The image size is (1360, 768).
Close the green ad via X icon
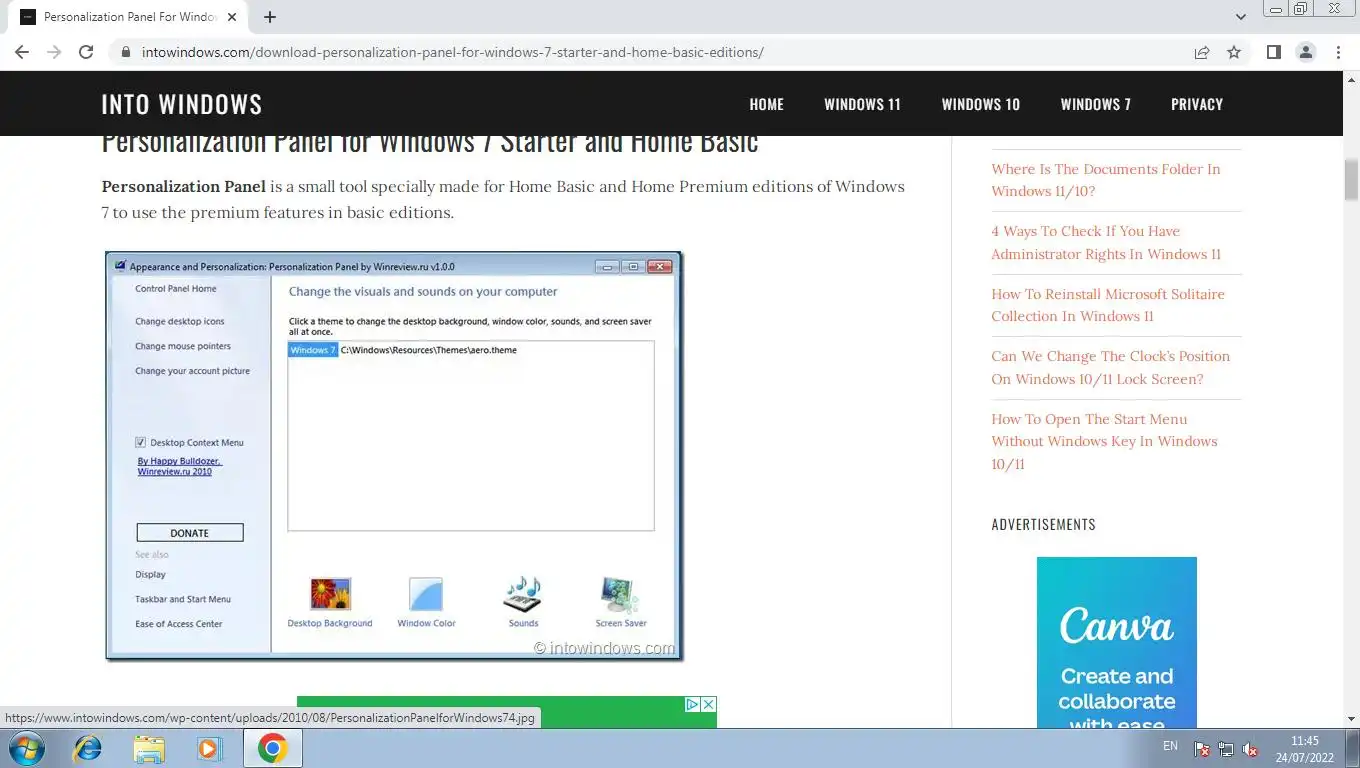pos(708,704)
